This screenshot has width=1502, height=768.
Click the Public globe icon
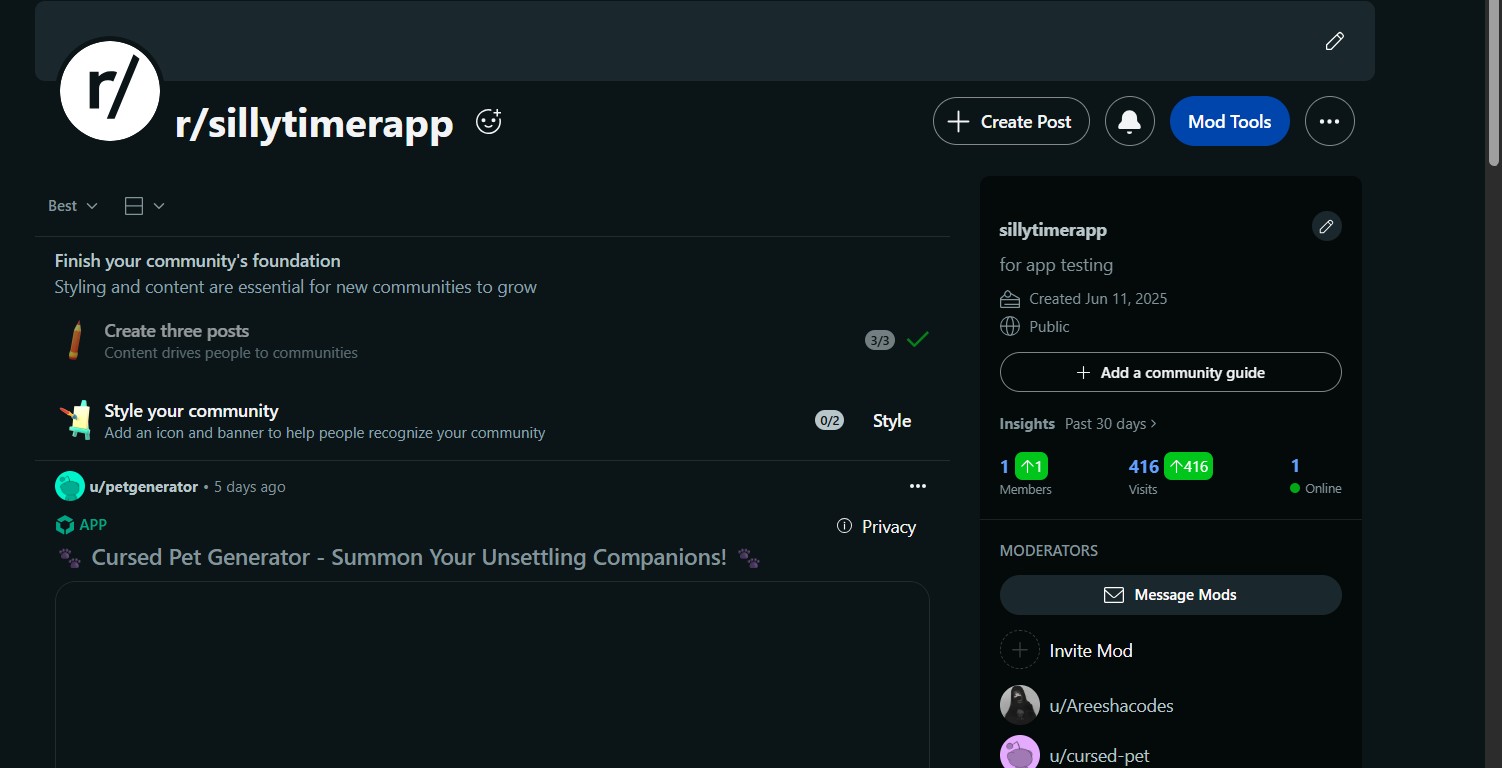(1010, 327)
